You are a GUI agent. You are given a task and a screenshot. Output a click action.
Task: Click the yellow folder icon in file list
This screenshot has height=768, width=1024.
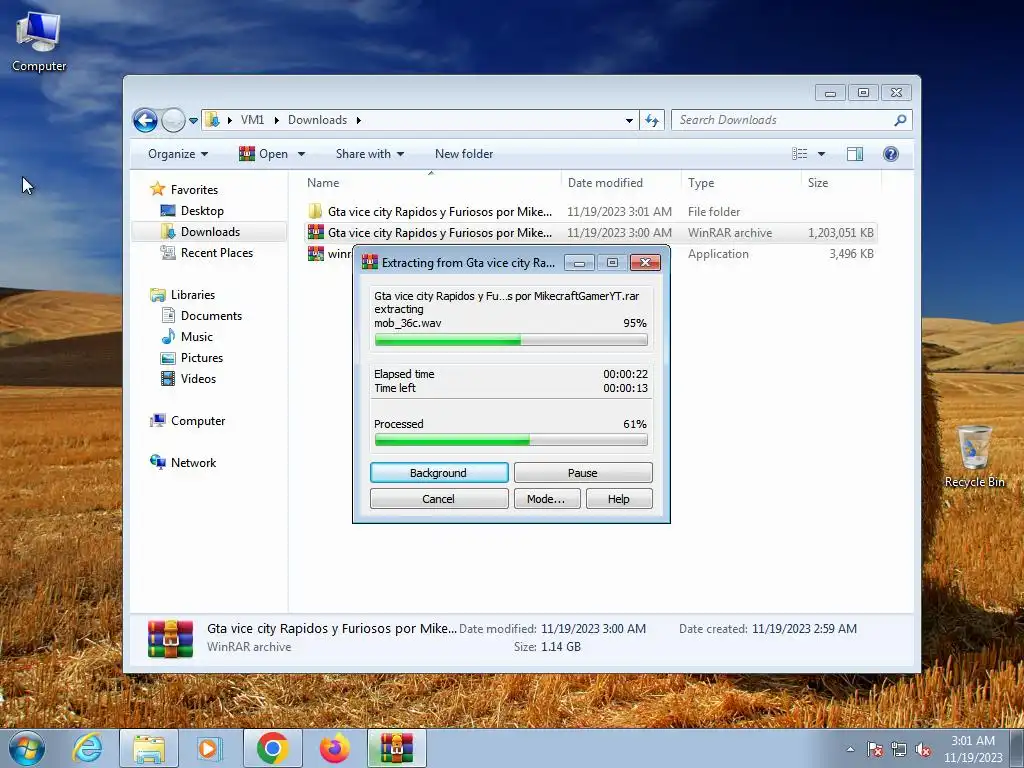[315, 212]
